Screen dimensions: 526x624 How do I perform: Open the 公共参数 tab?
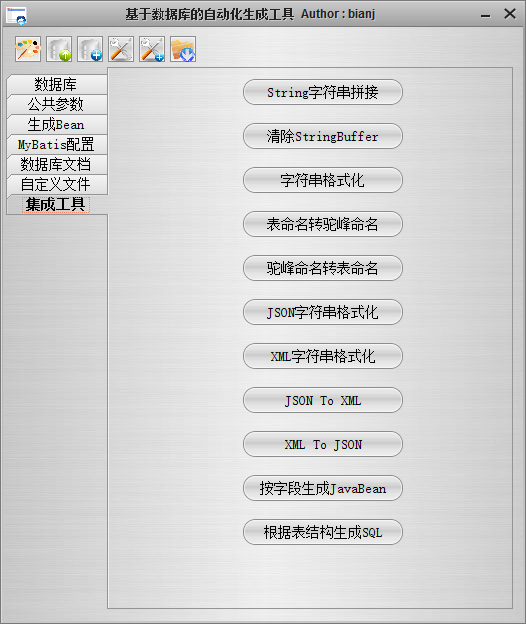tap(57, 105)
